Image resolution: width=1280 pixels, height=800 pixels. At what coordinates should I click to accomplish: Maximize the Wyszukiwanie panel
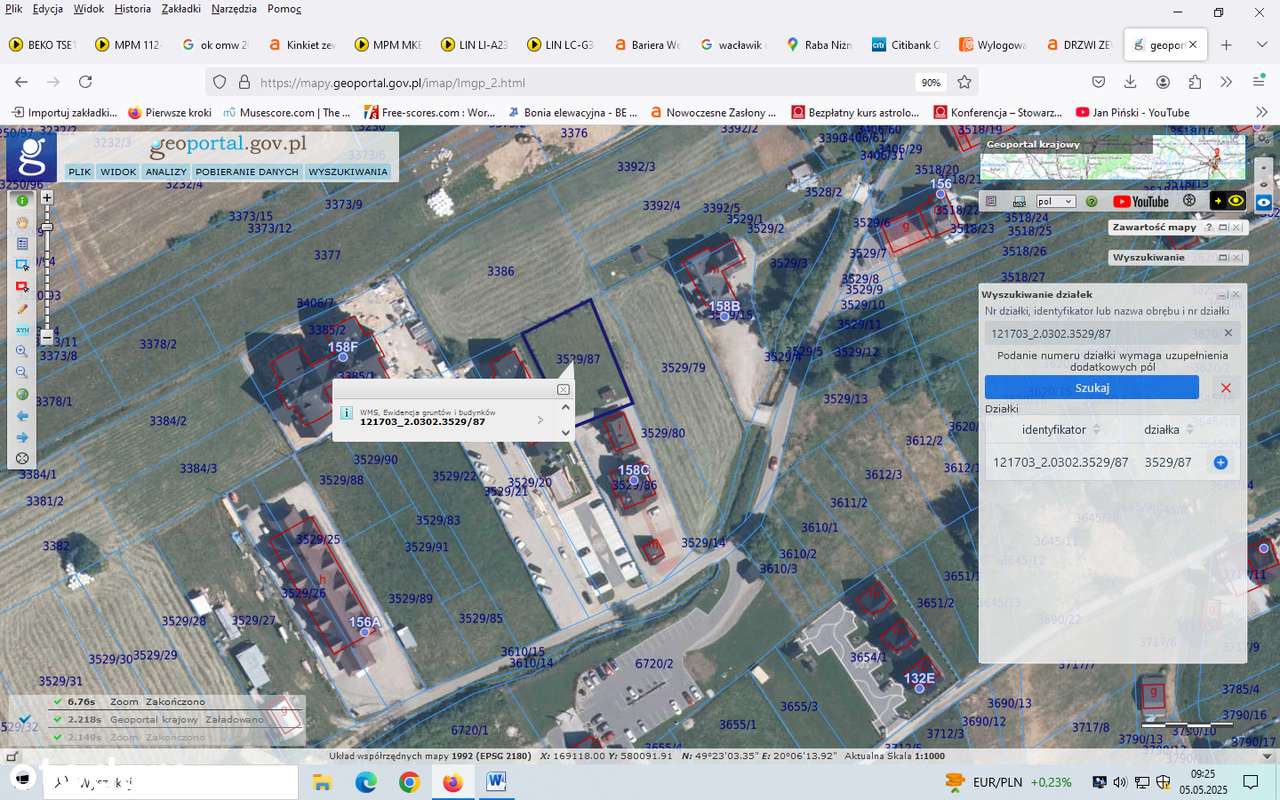click(x=1223, y=257)
